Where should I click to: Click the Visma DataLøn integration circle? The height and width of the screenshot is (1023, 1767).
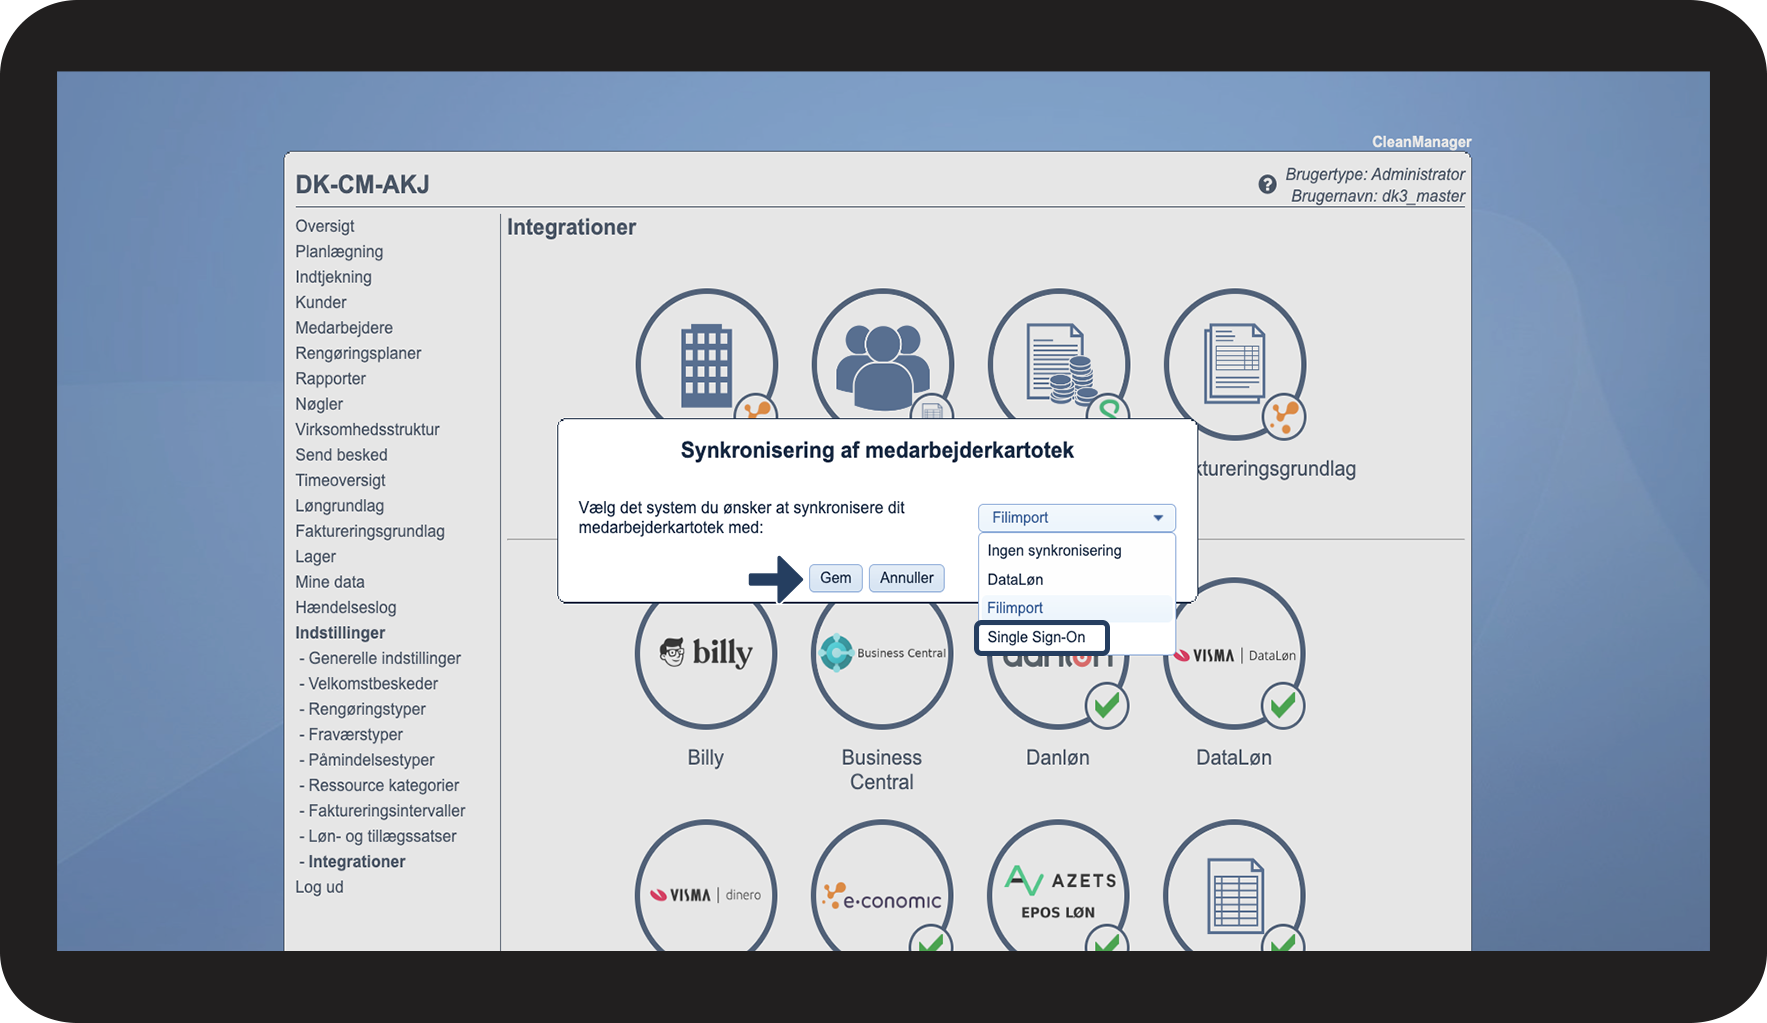(1235, 656)
